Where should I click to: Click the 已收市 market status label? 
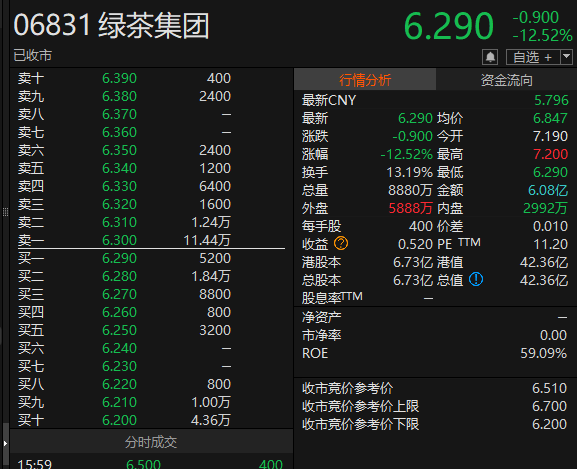click(33, 56)
